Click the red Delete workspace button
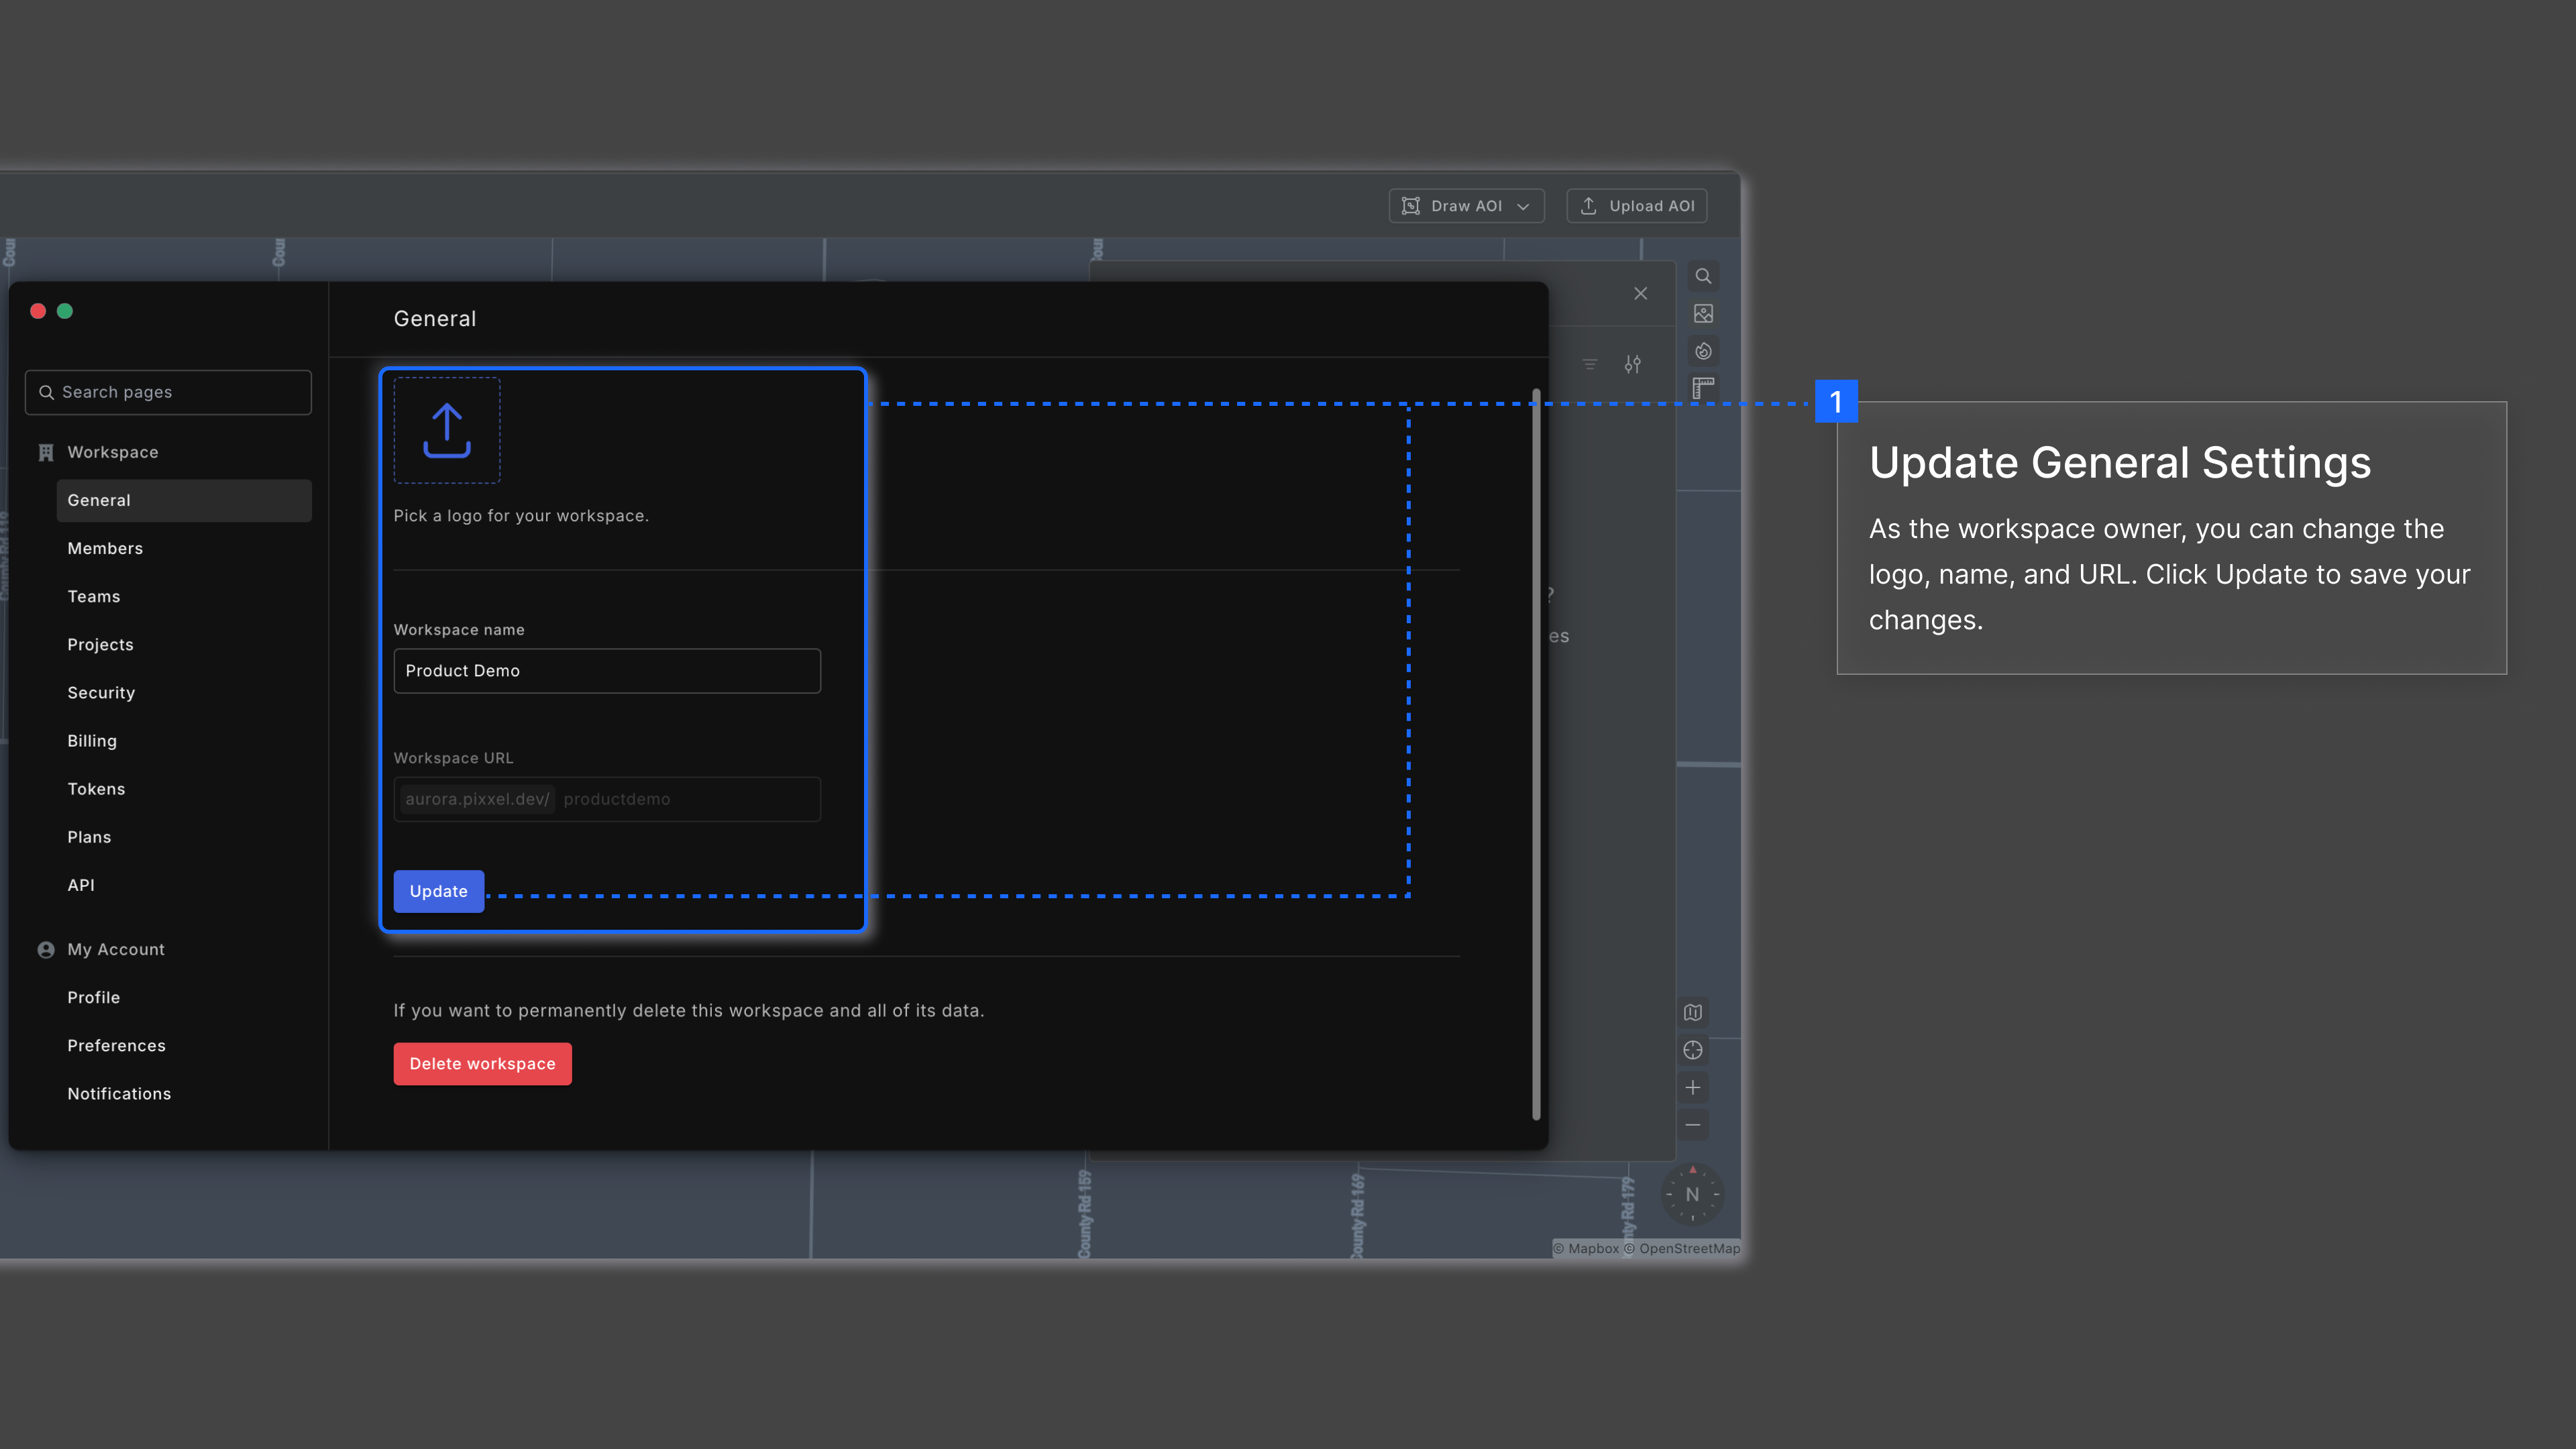Image resolution: width=2576 pixels, height=1449 pixels. (482, 1063)
